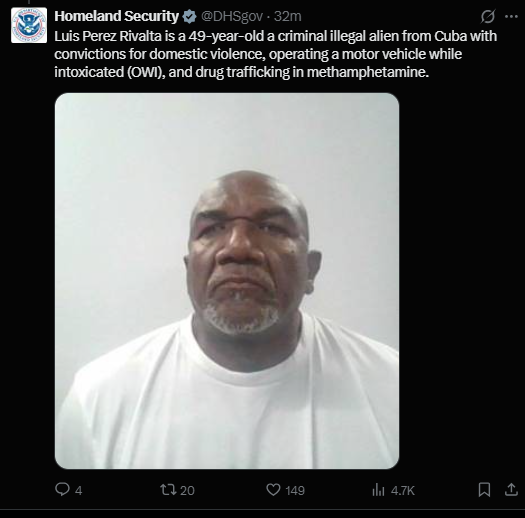The width and height of the screenshot is (525, 518).
Task: Click the blue verified badge
Action: tap(190, 17)
